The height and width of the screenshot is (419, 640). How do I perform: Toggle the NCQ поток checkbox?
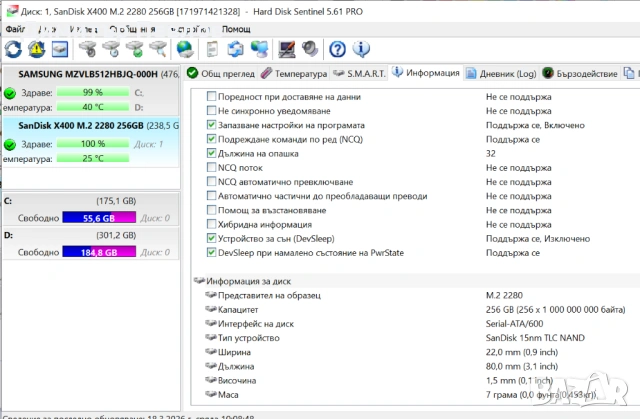211,168
